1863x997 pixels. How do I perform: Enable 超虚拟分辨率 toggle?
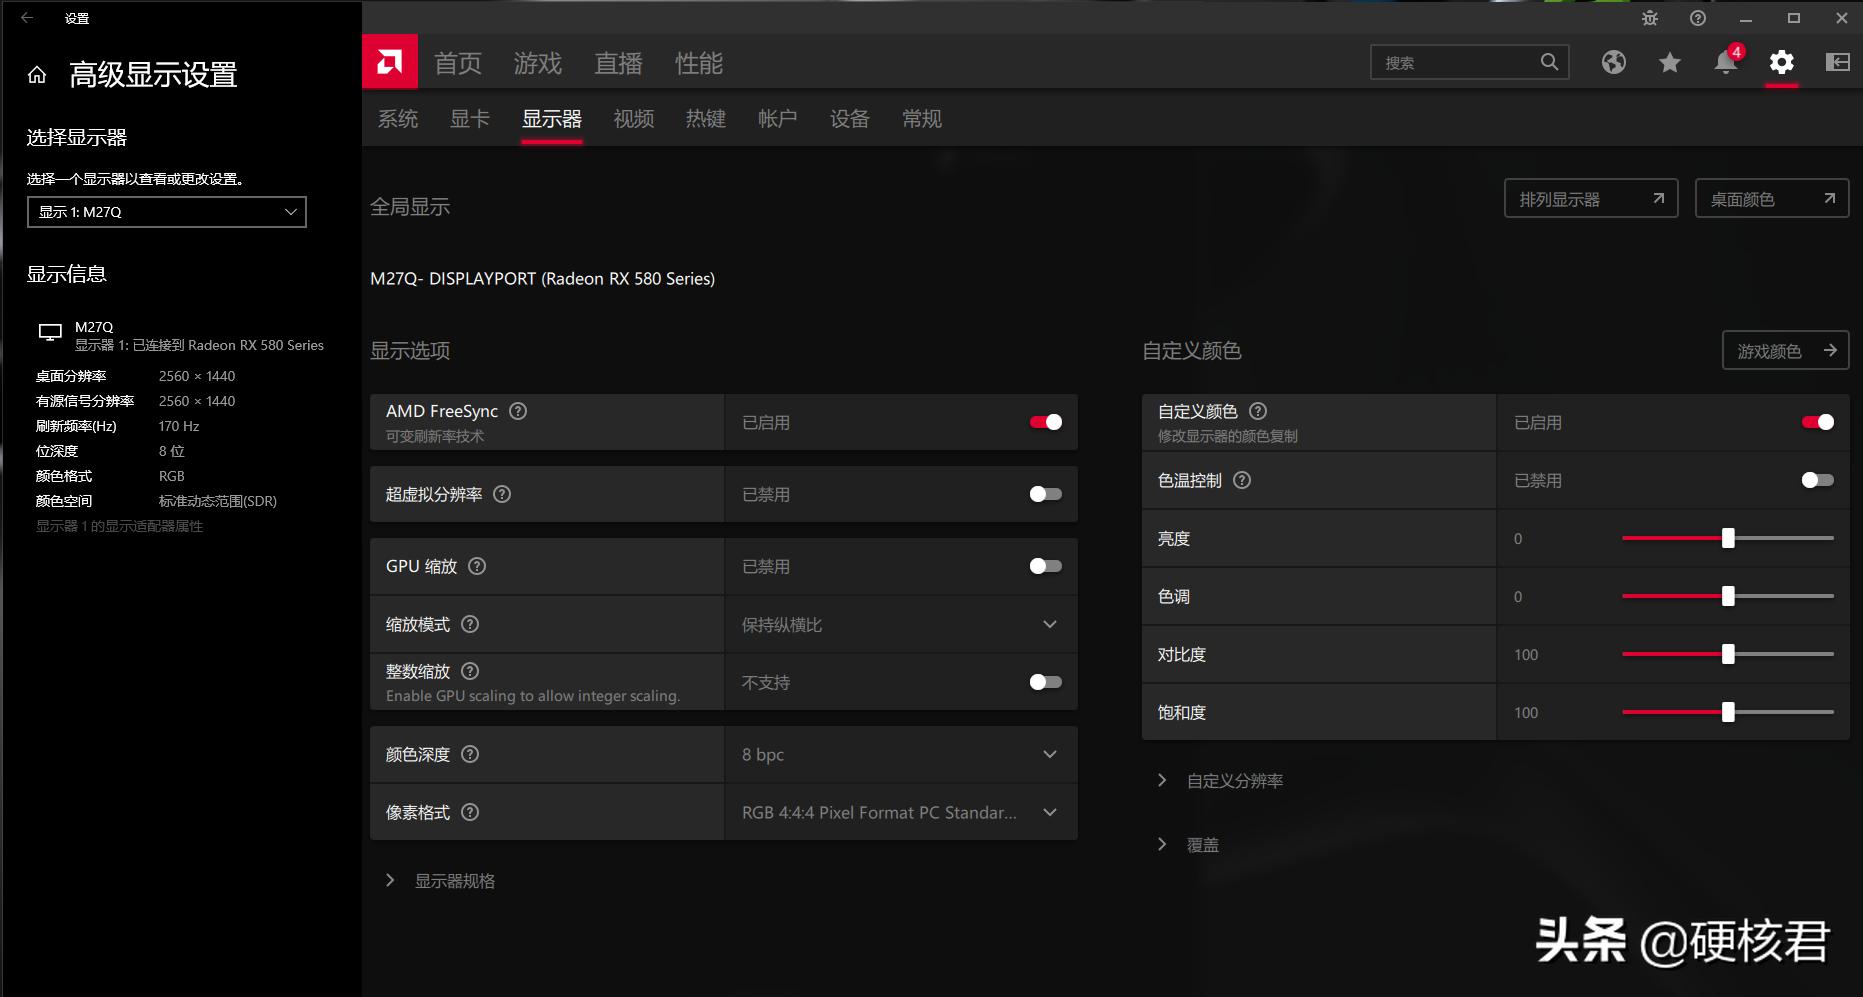(x=1046, y=493)
